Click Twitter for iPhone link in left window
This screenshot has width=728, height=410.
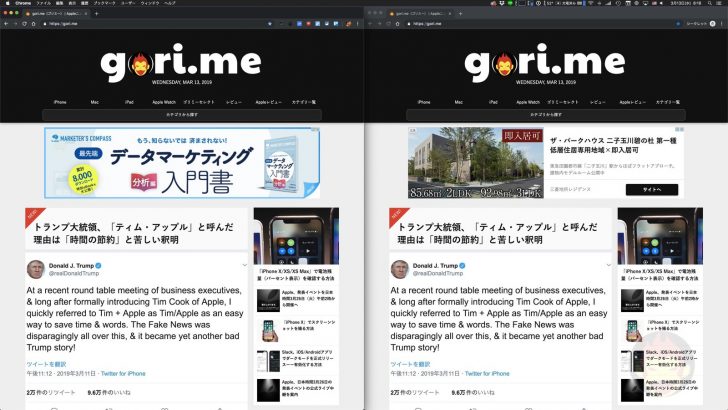click(x=123, y=373)
